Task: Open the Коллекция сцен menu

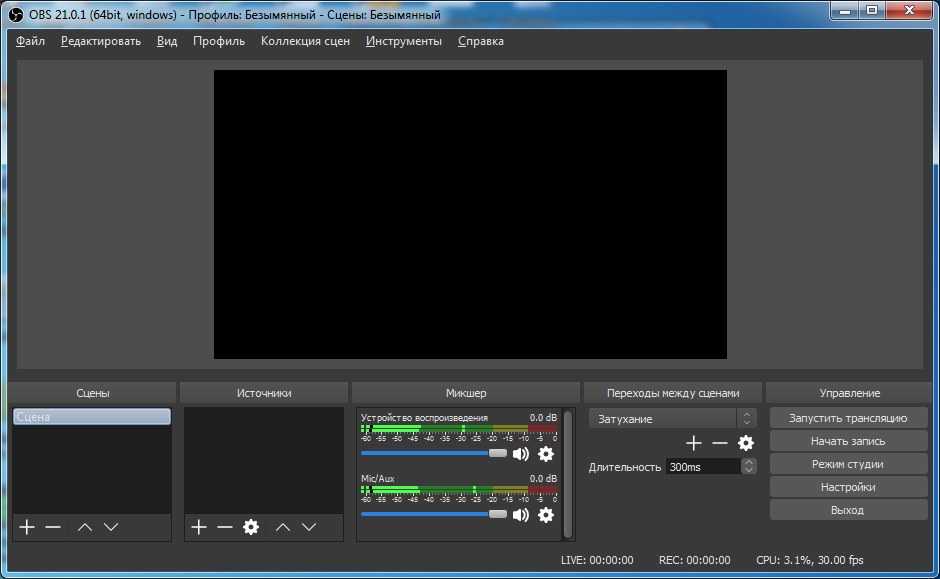Action: 305,41
